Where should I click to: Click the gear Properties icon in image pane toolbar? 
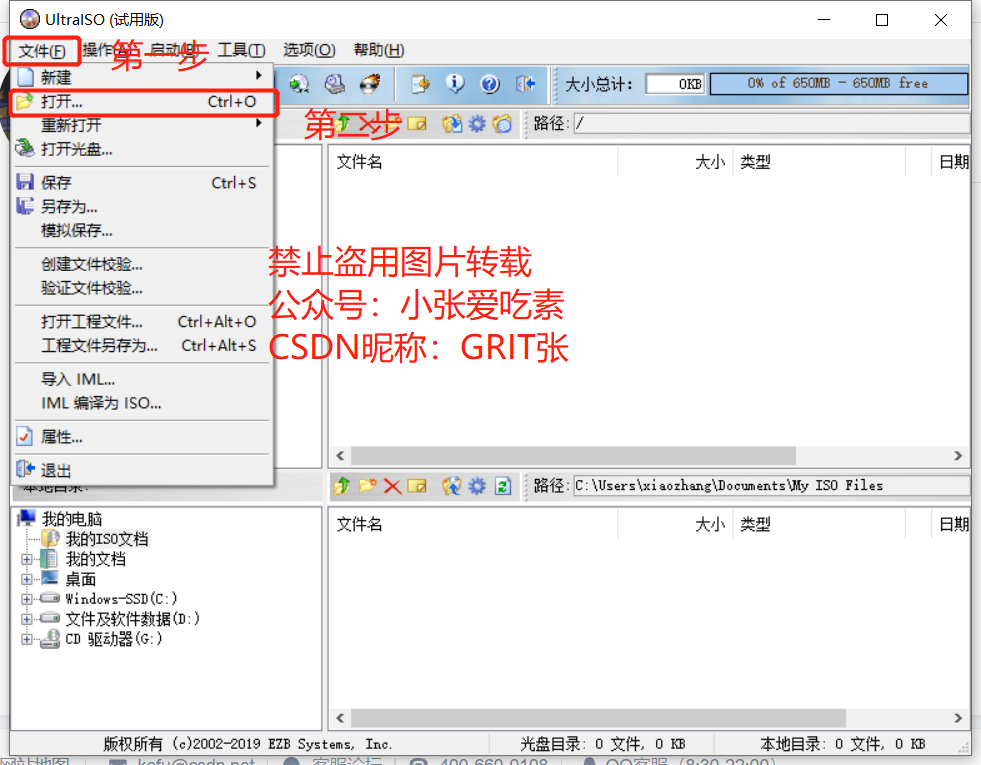click(477, 124)
